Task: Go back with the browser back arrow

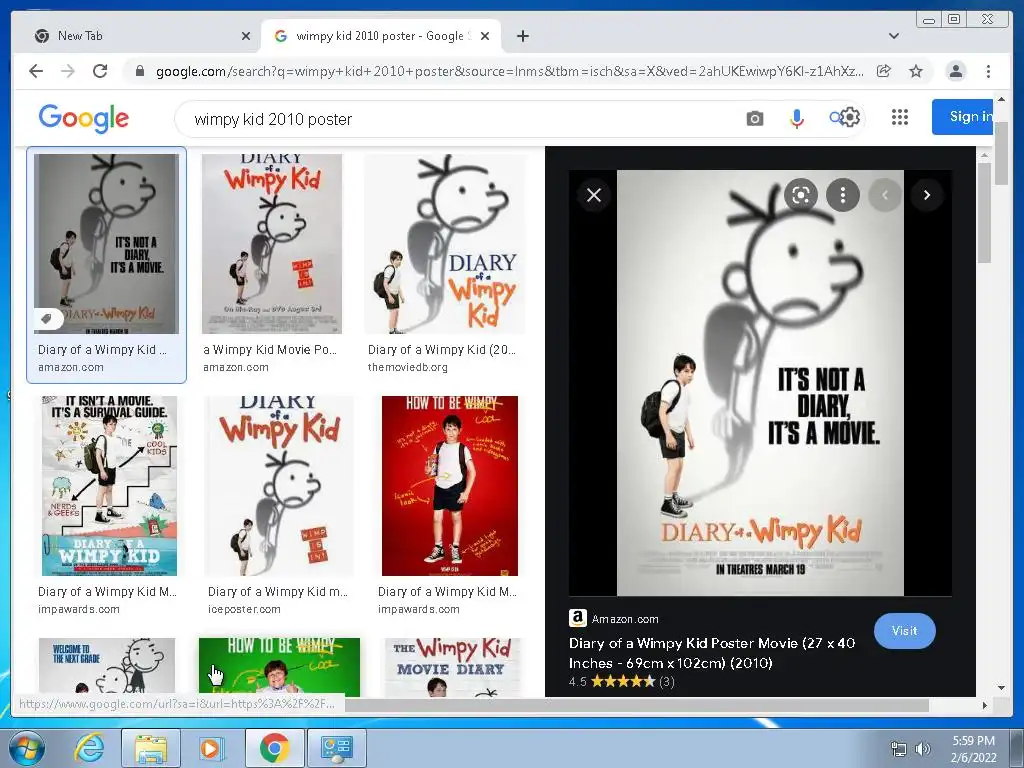Action: (x=36, y=71)
